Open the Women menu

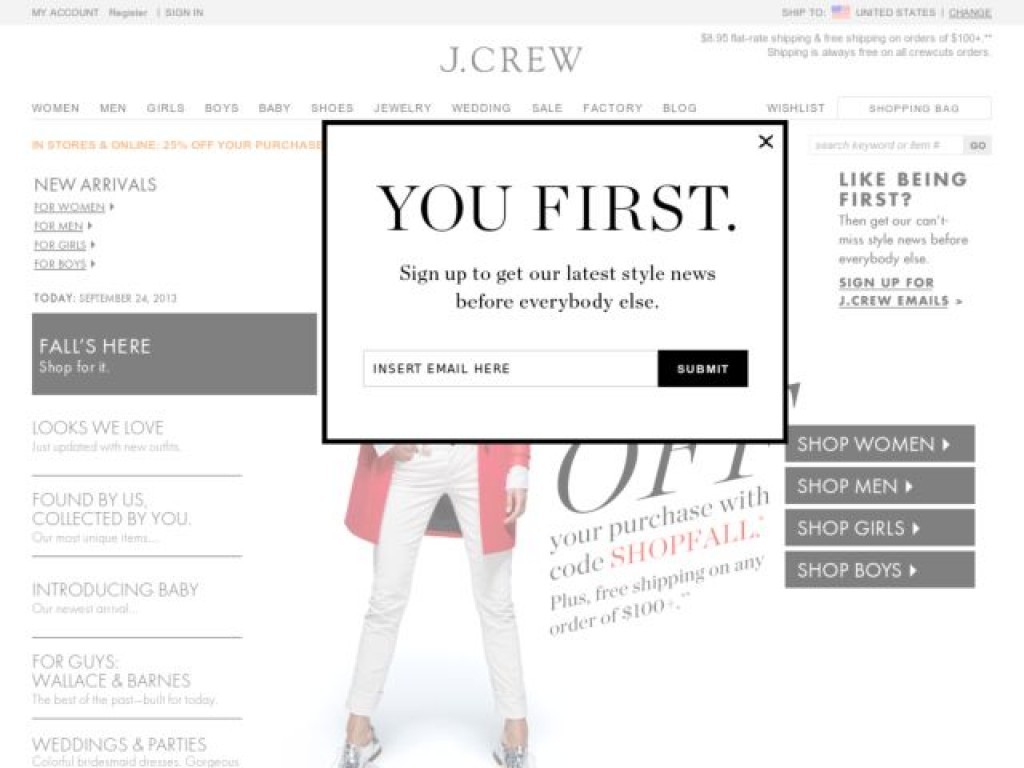[x=56, y=108]
